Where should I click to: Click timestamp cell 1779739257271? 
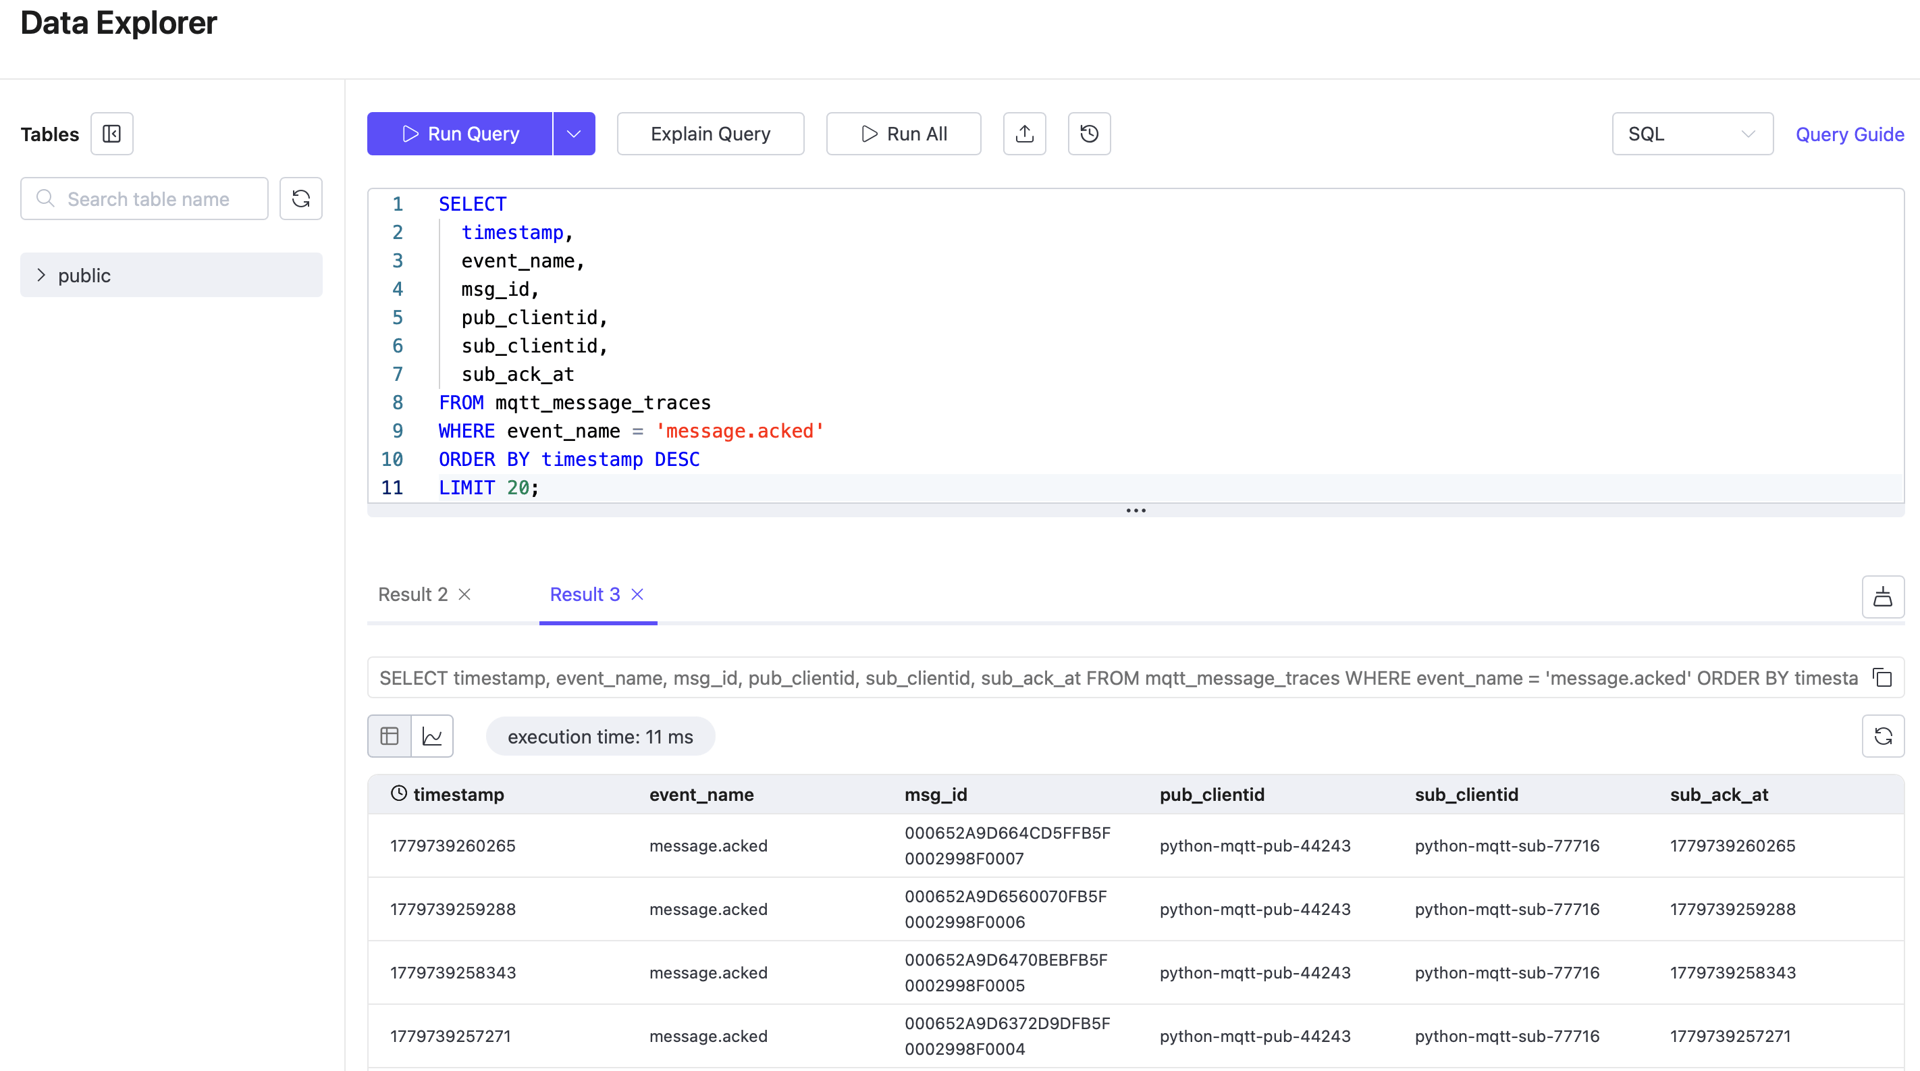click(450, 1036)
